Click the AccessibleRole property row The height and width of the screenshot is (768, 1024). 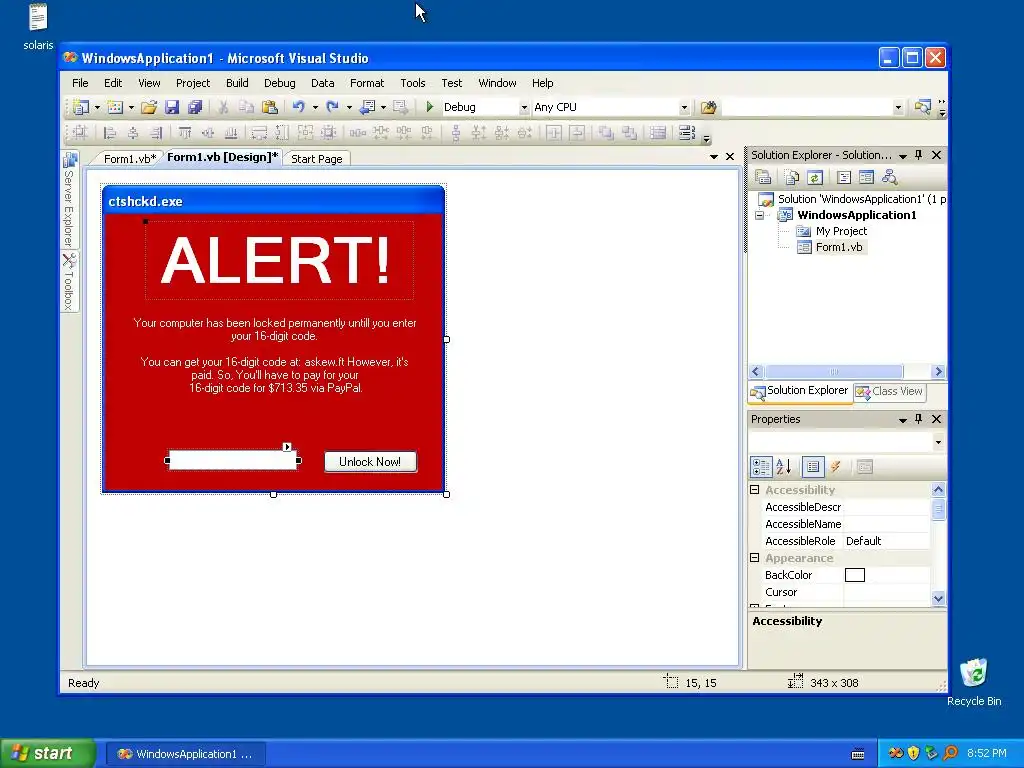847,541
